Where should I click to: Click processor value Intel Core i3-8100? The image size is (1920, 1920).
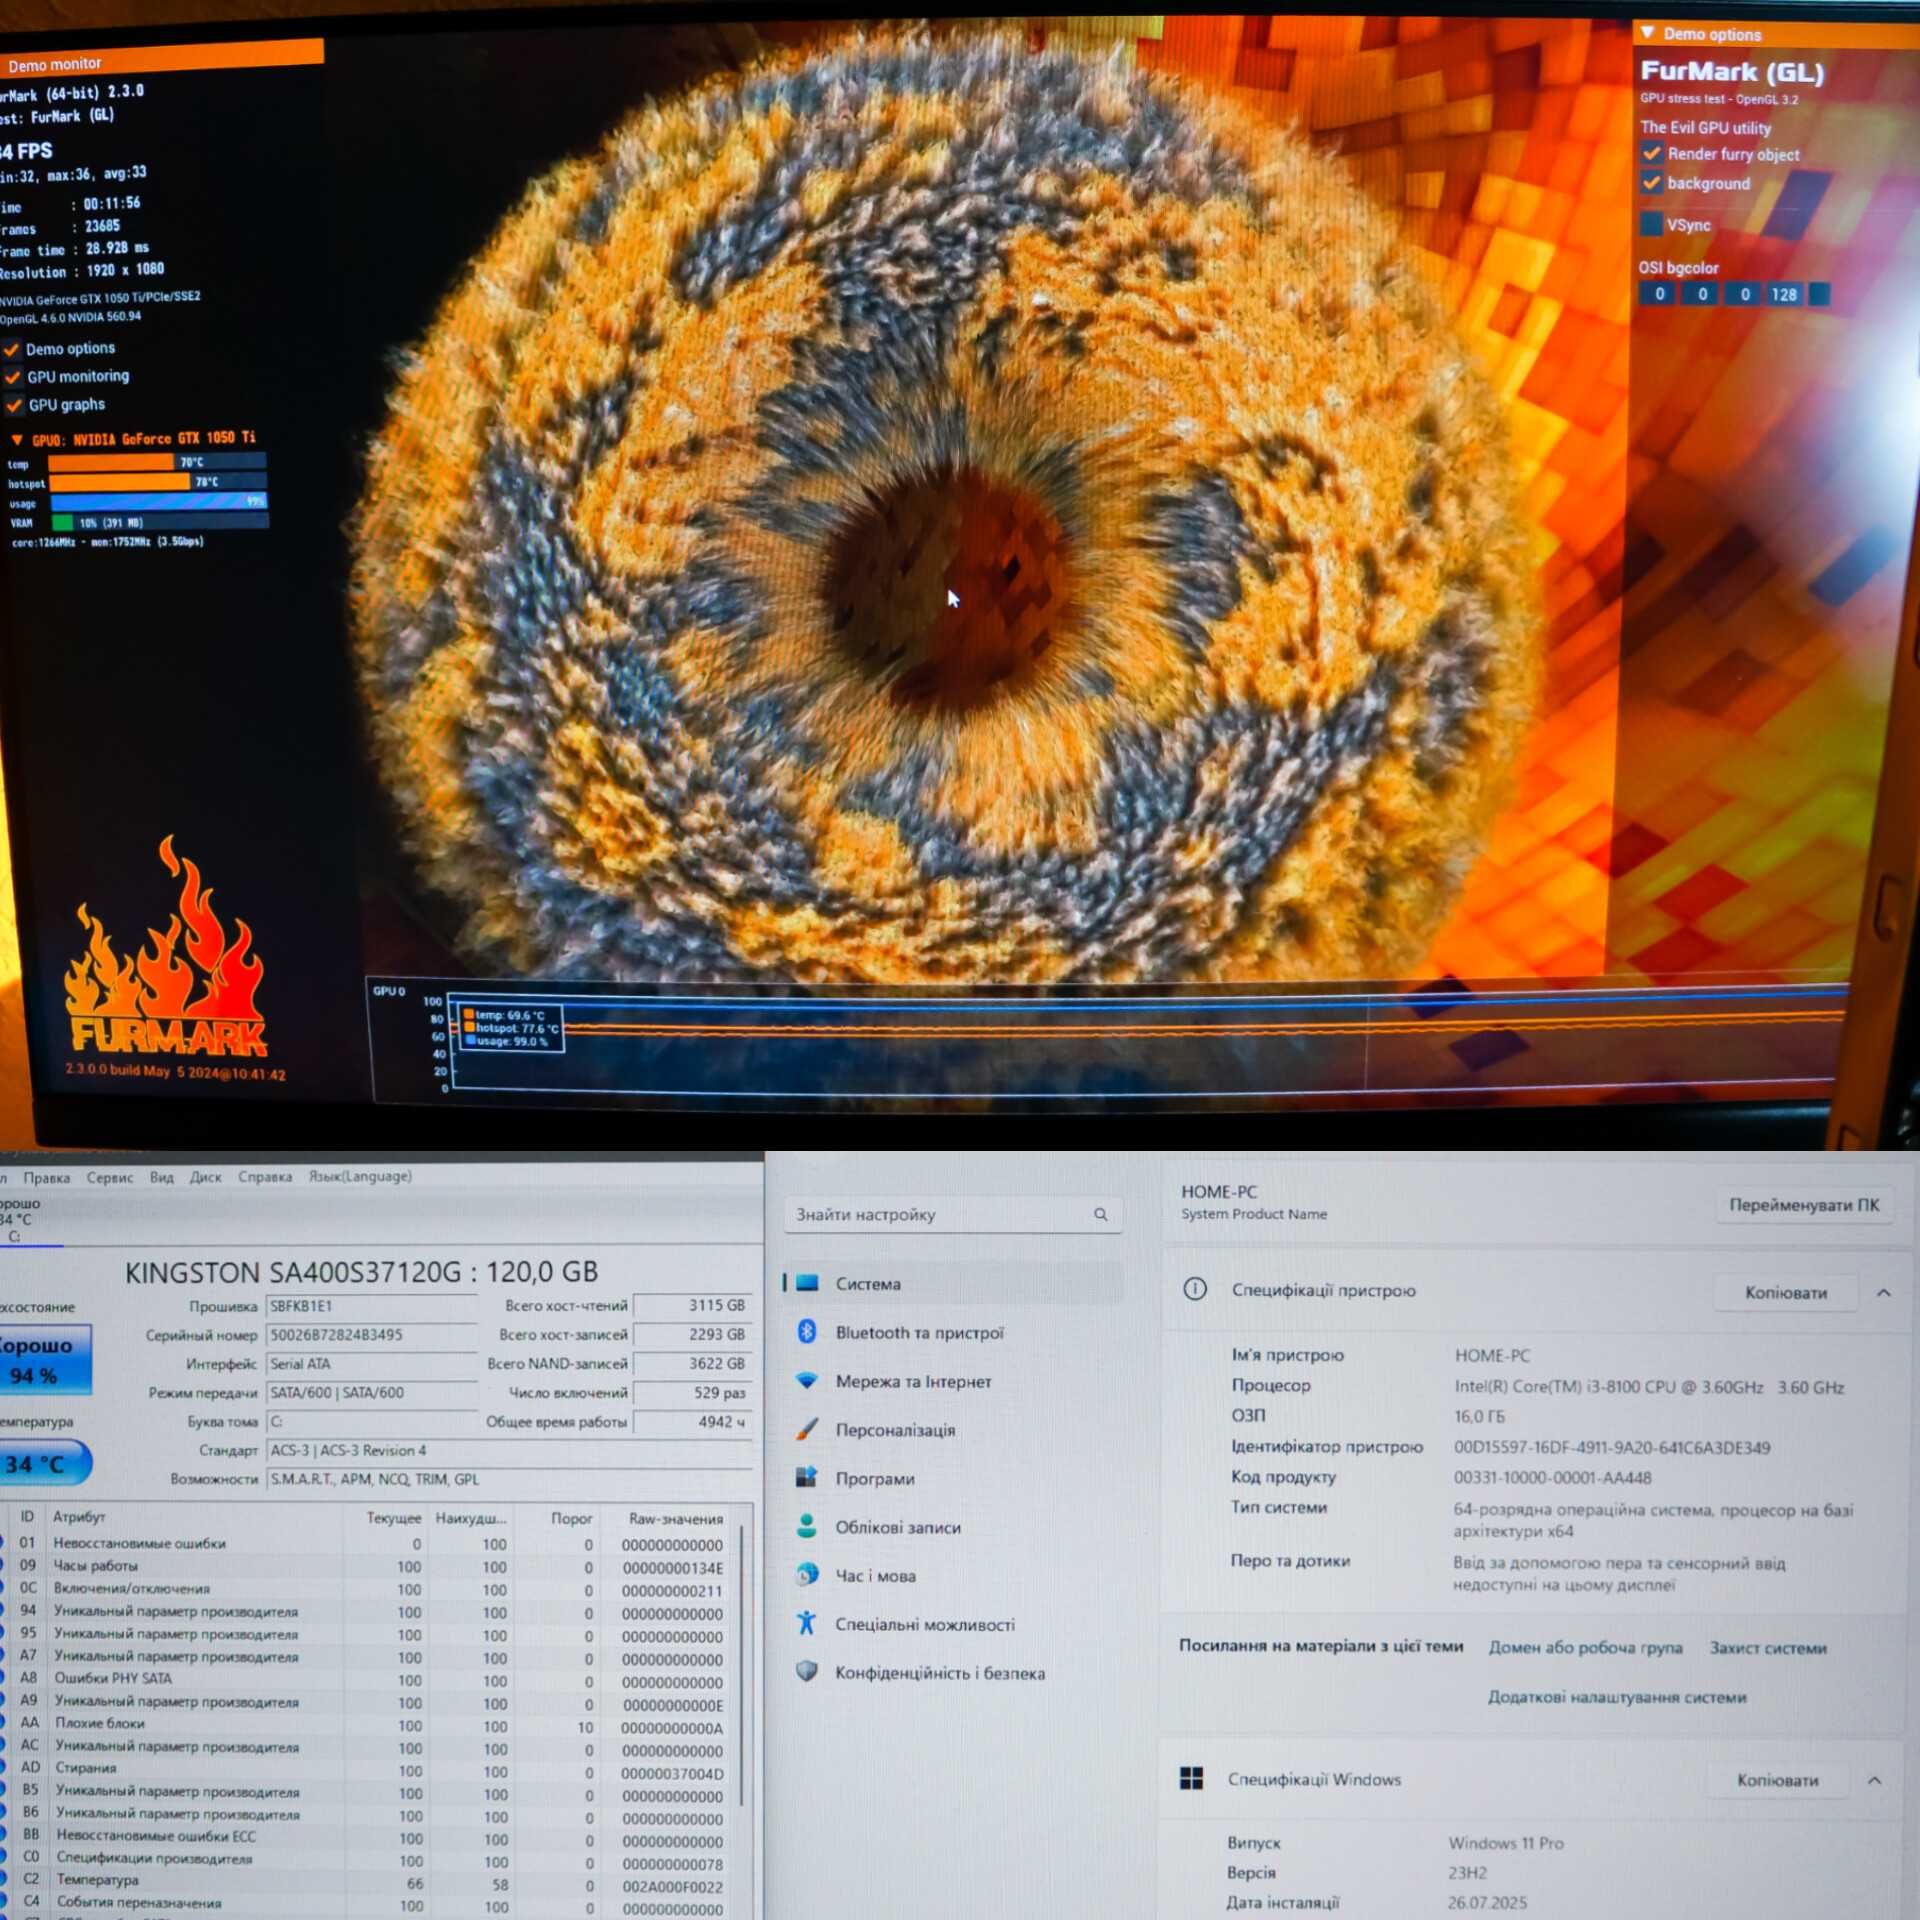(x=1649, y=1387)
